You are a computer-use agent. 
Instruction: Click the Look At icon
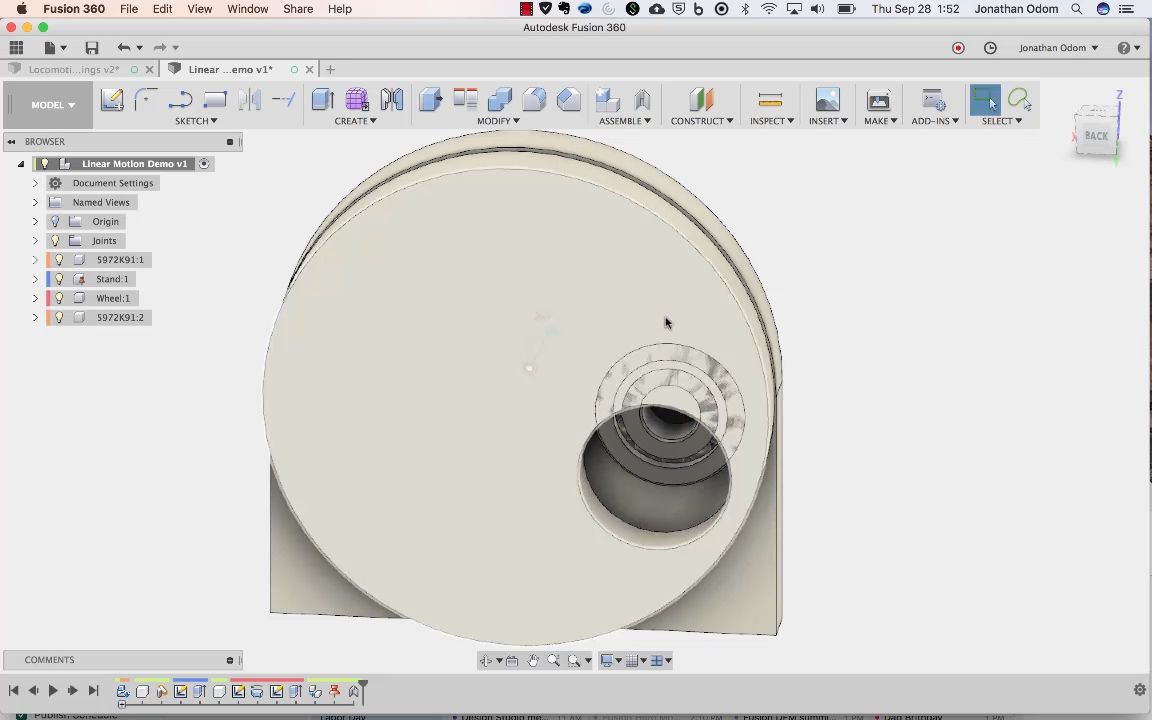coord(512,660)
